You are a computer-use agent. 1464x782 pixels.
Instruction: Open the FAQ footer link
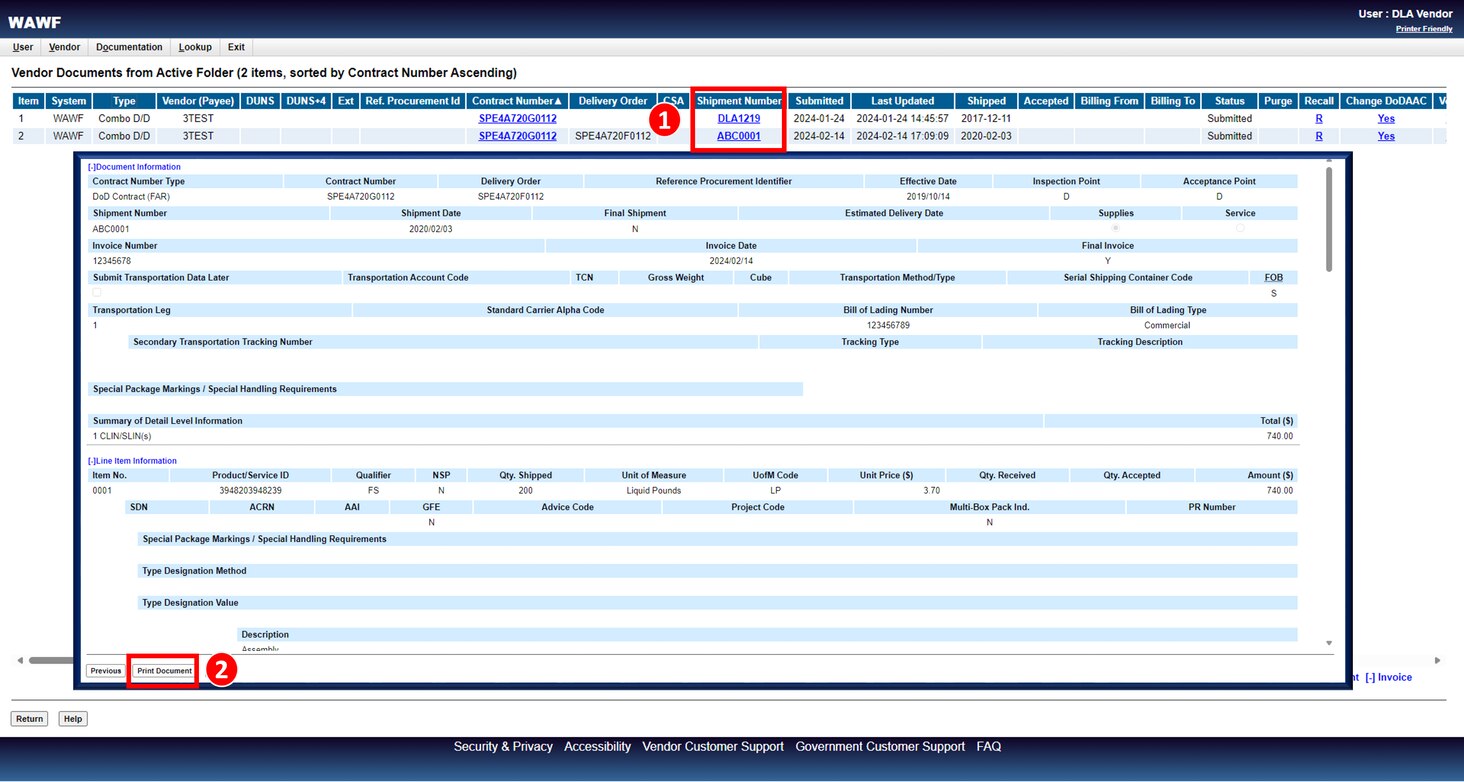click(x=988, y=746)
